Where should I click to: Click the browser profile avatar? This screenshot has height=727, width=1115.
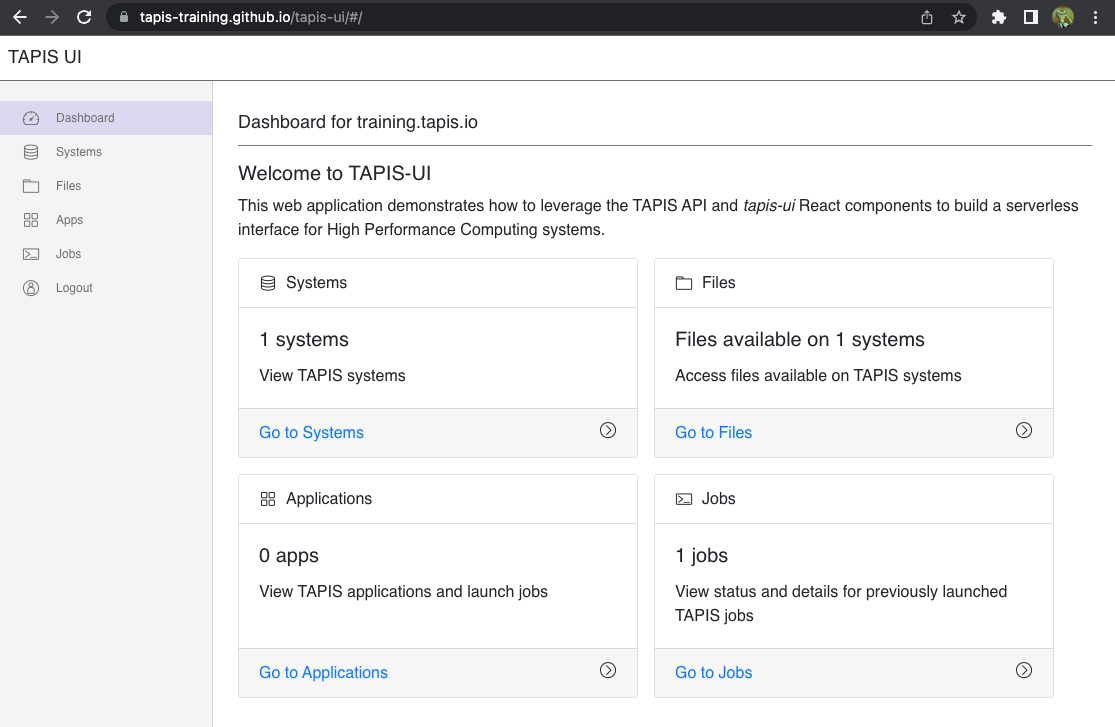click(x=1064, y=17)
